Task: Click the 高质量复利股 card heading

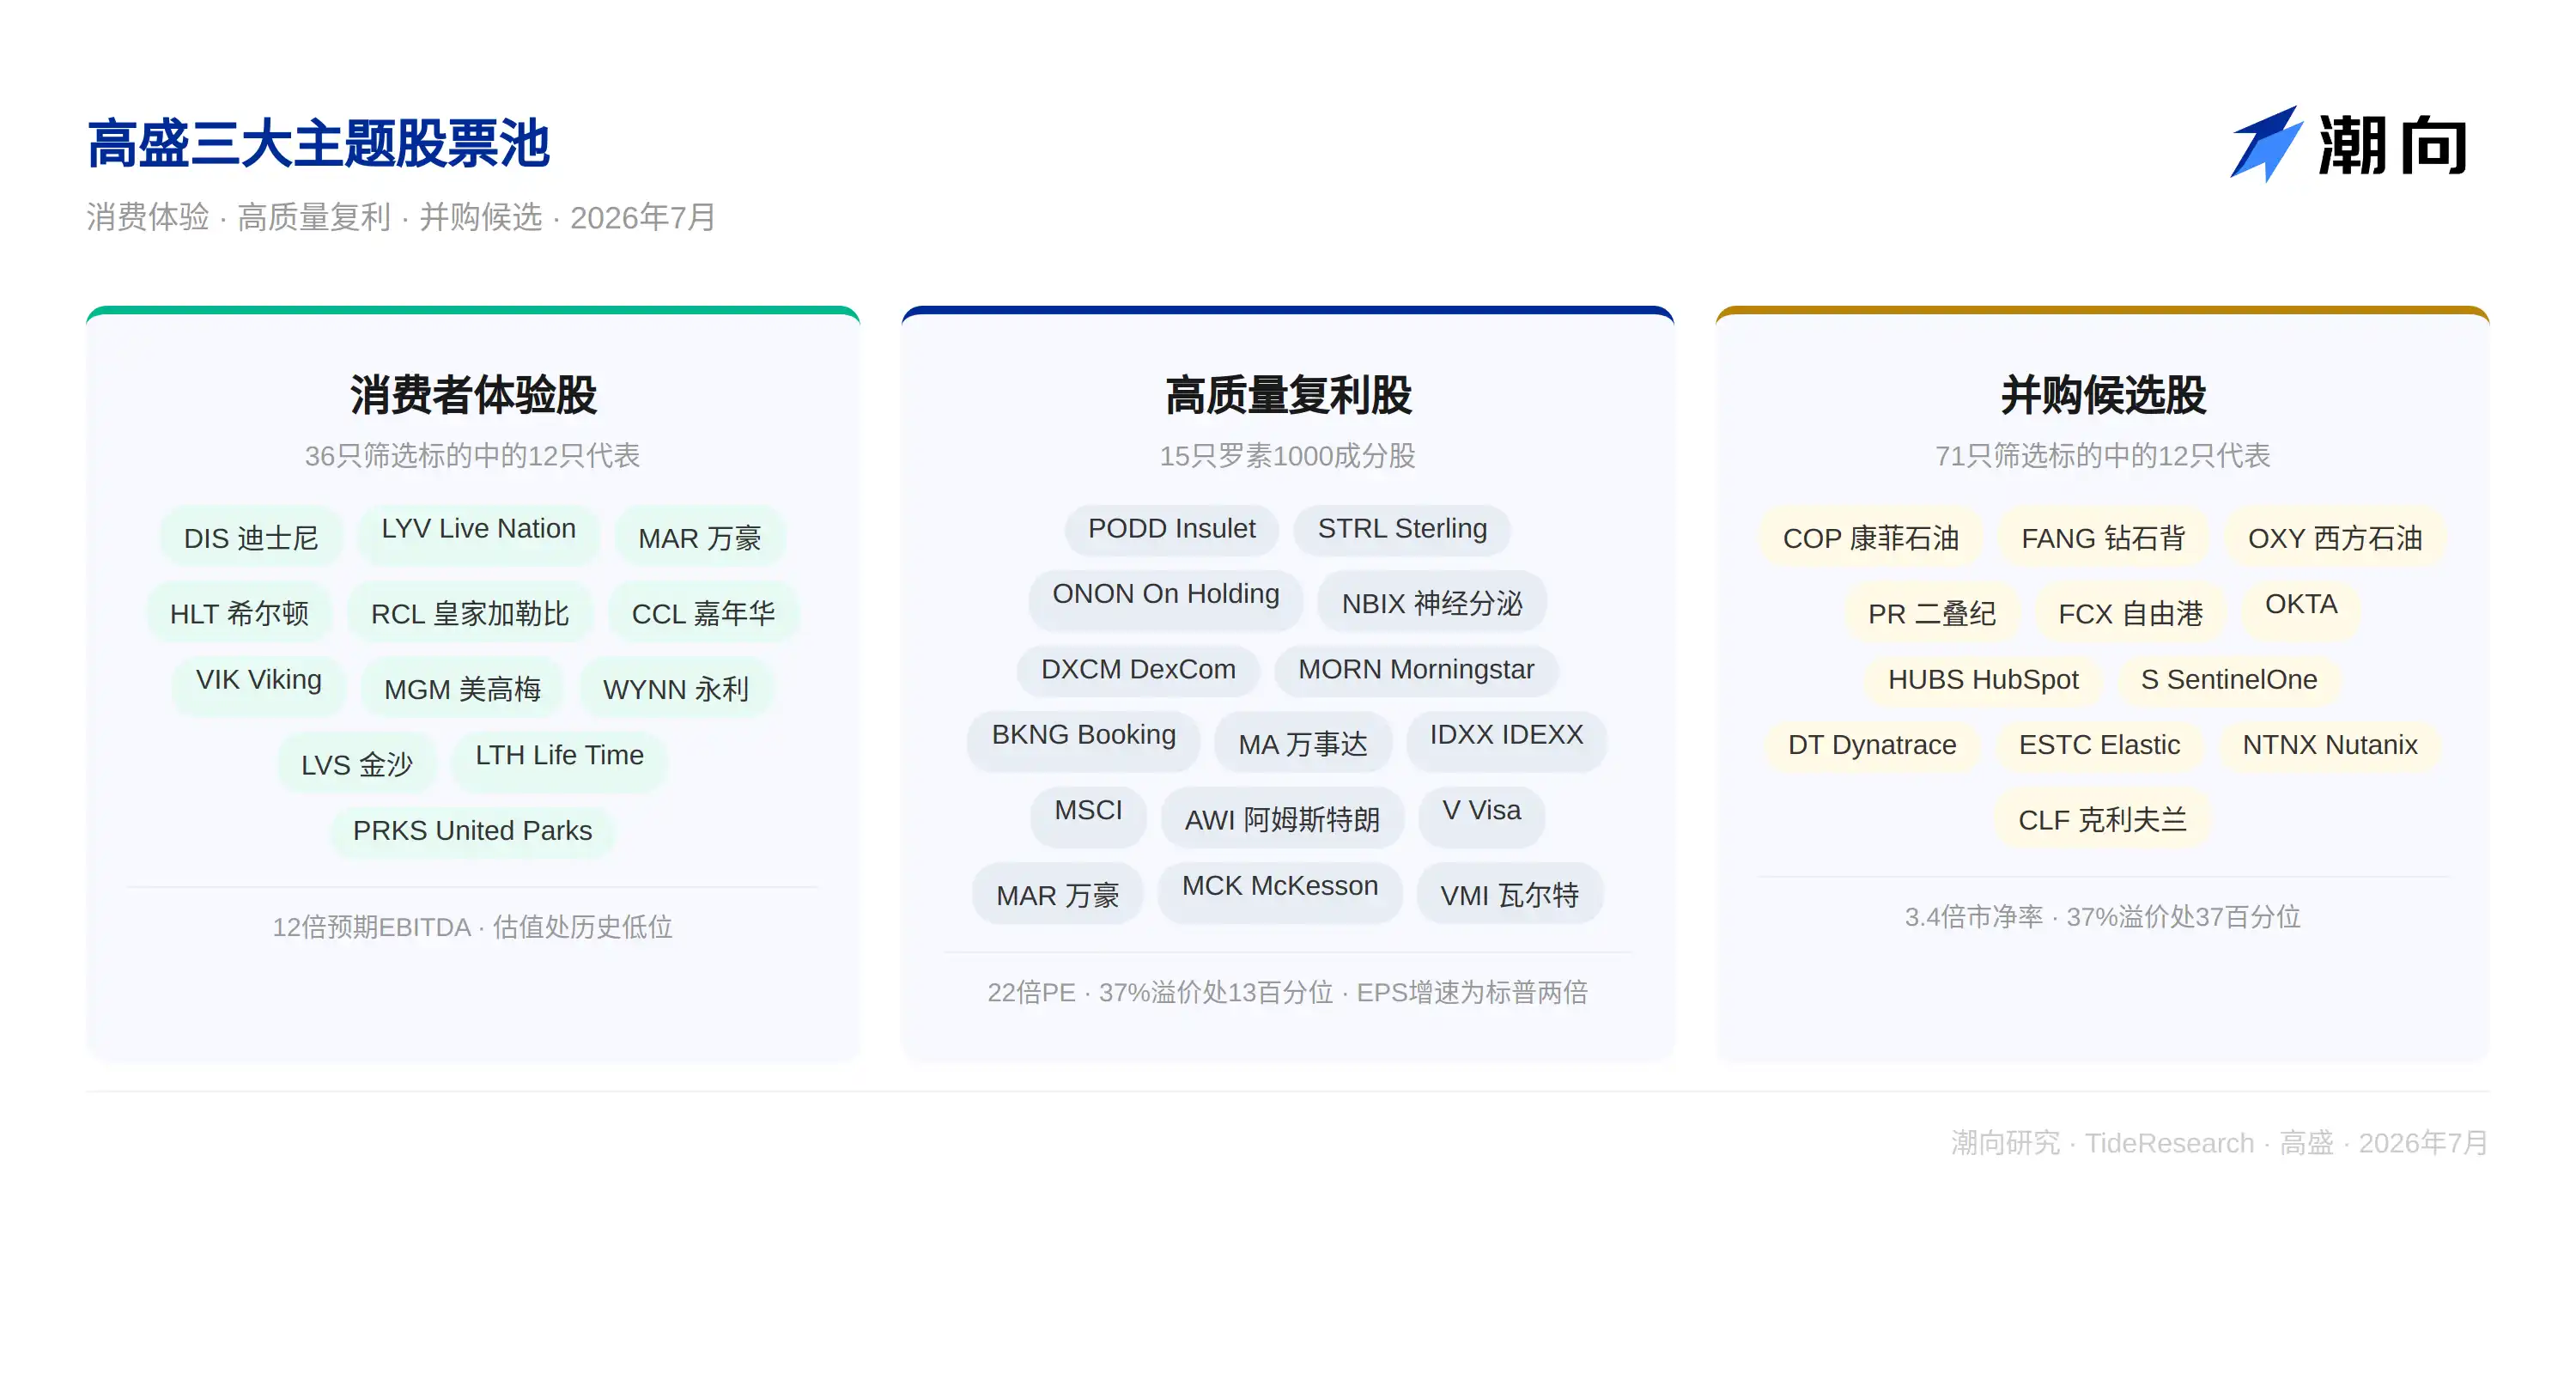Action: point(1288,394)
